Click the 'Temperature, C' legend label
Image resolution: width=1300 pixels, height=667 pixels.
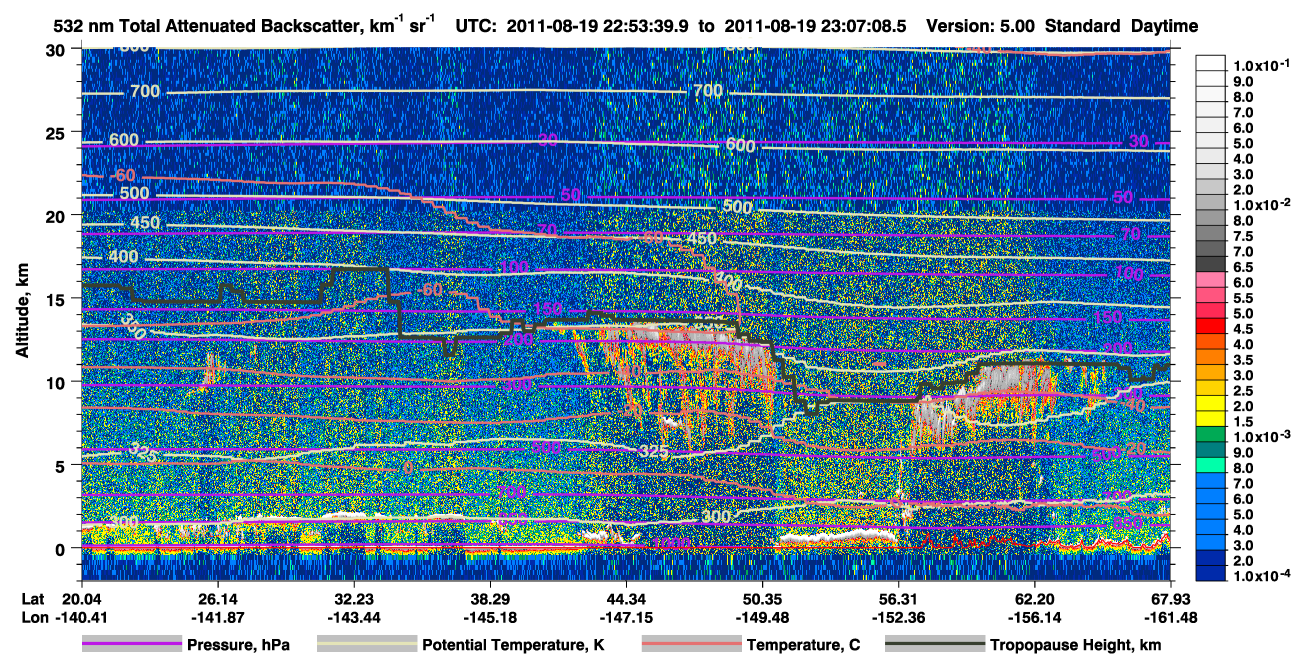tap(804, 645)
